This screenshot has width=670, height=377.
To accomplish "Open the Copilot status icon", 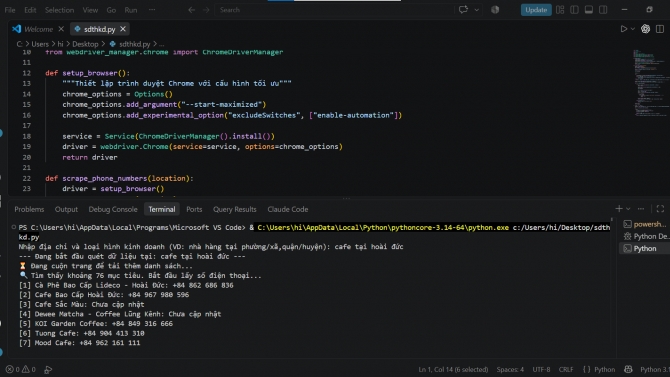I will 628,369.
